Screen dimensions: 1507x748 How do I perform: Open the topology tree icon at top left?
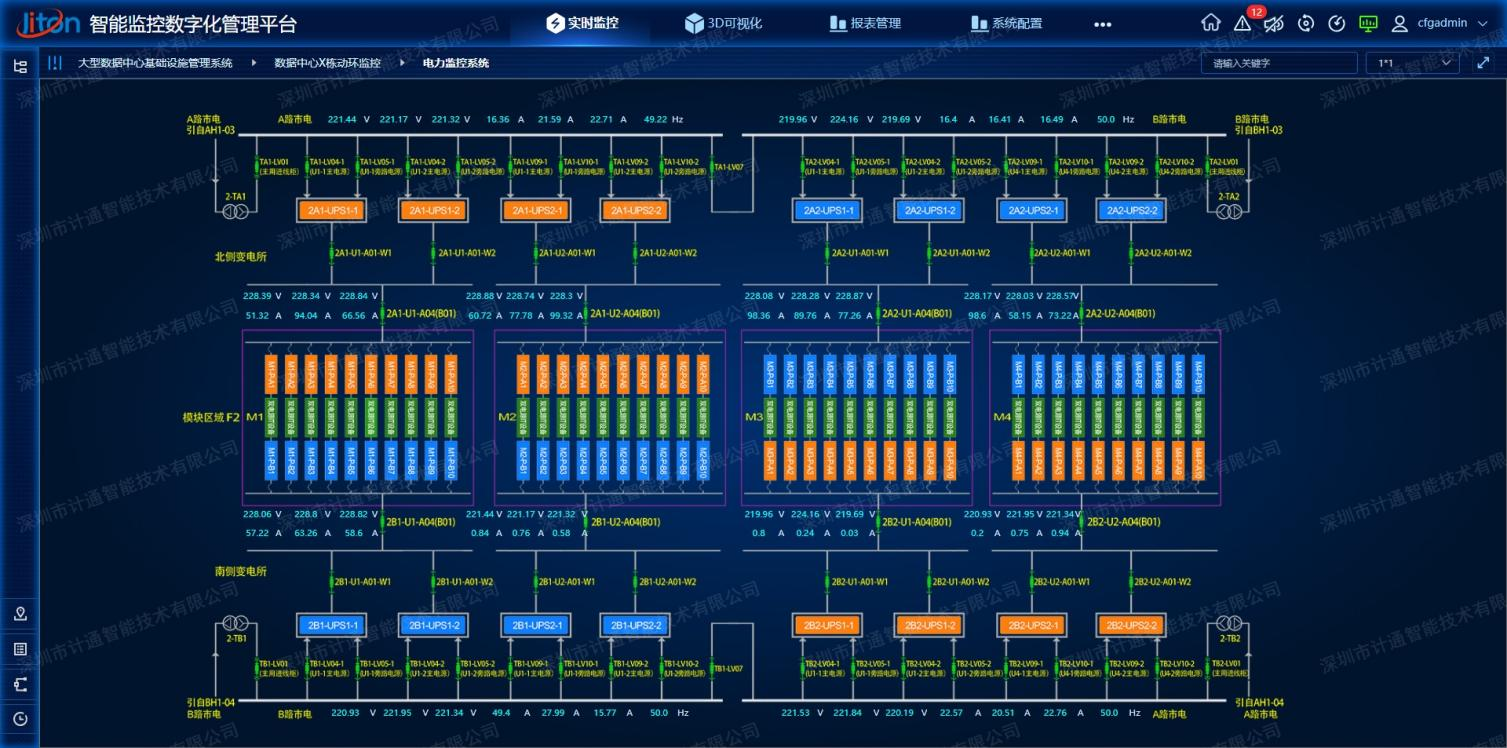[20, 66]
